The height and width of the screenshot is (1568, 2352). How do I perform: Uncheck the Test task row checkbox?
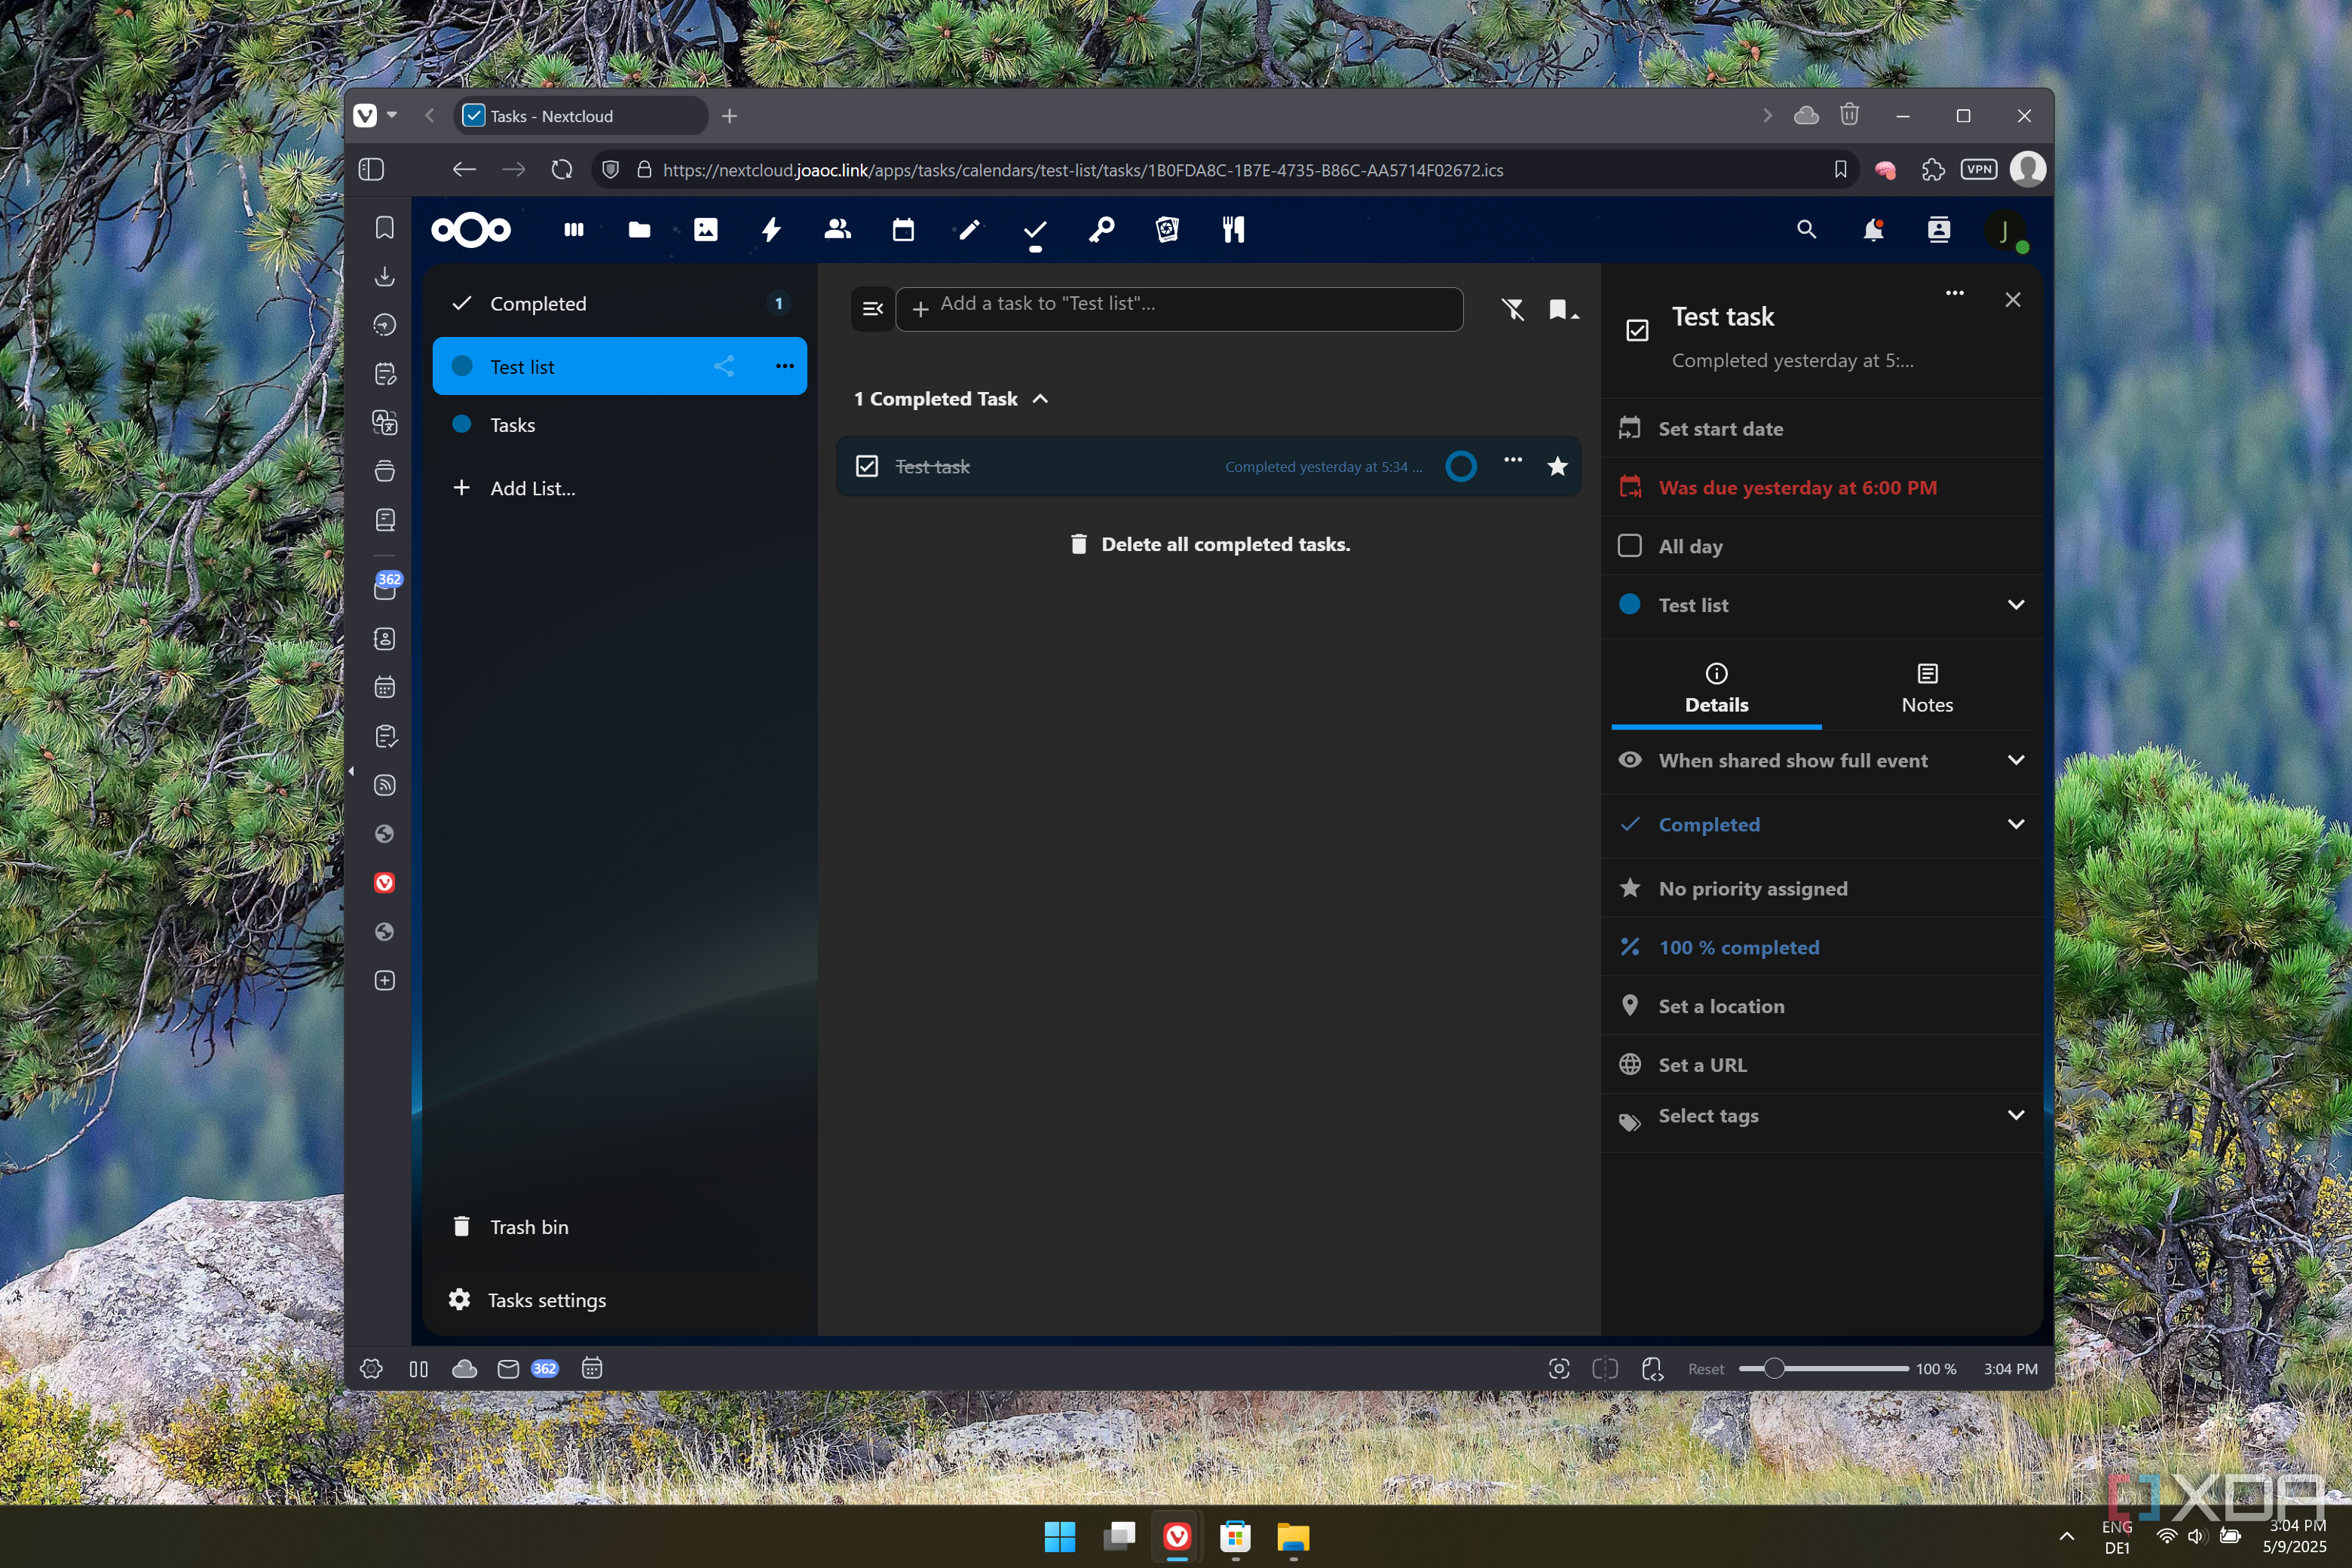867,466
